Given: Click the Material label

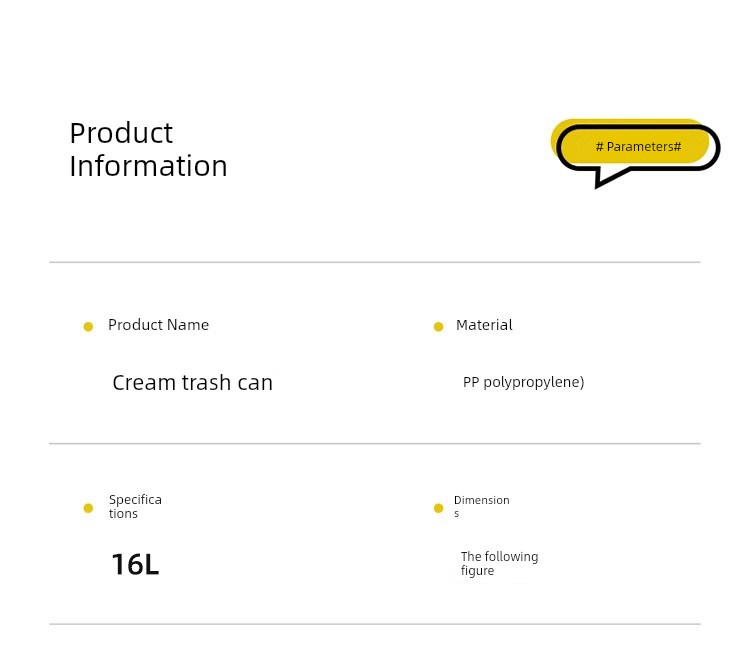Looking at the screenshot, I should [484, 325].
